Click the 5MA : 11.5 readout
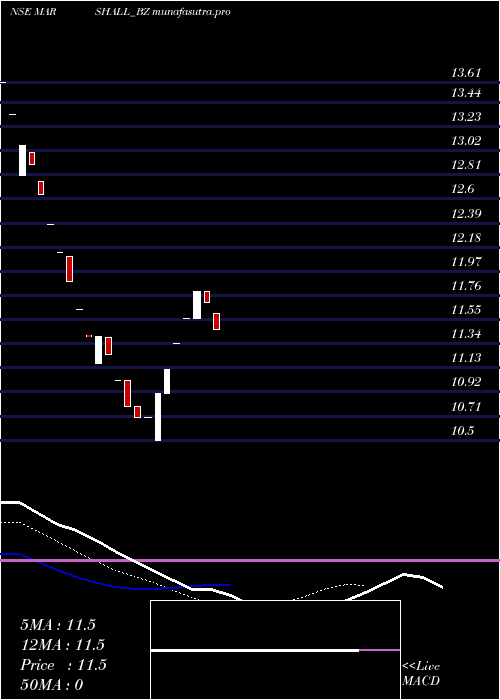Image resolution: width=500 pixels, height=700 pixels. pos(58,625)
